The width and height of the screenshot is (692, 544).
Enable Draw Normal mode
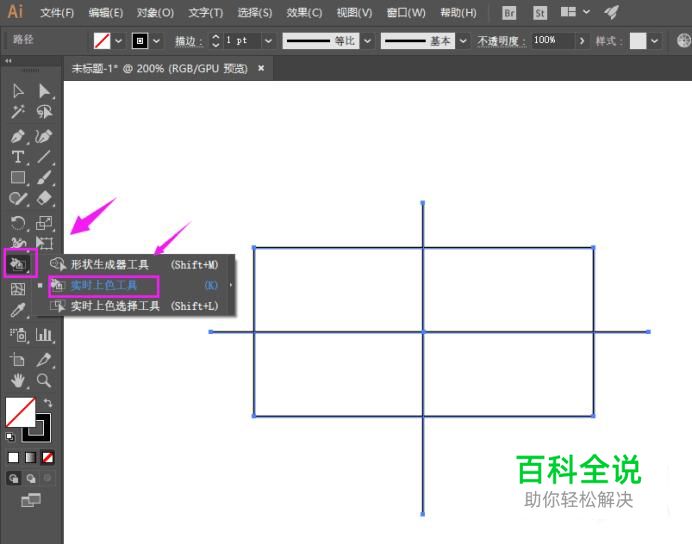click(x=14, y=478)
